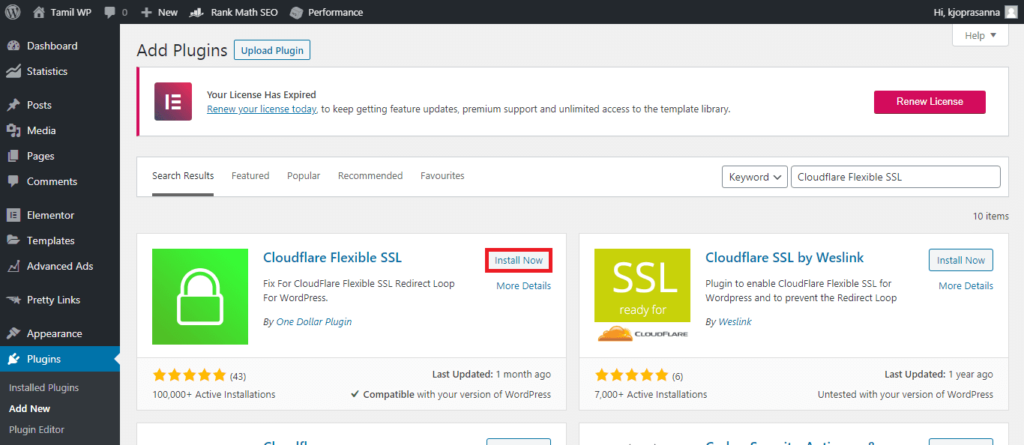Click the "10 items" count text
The height and width of the screenshot is (445, 1024).
(990, 216)
